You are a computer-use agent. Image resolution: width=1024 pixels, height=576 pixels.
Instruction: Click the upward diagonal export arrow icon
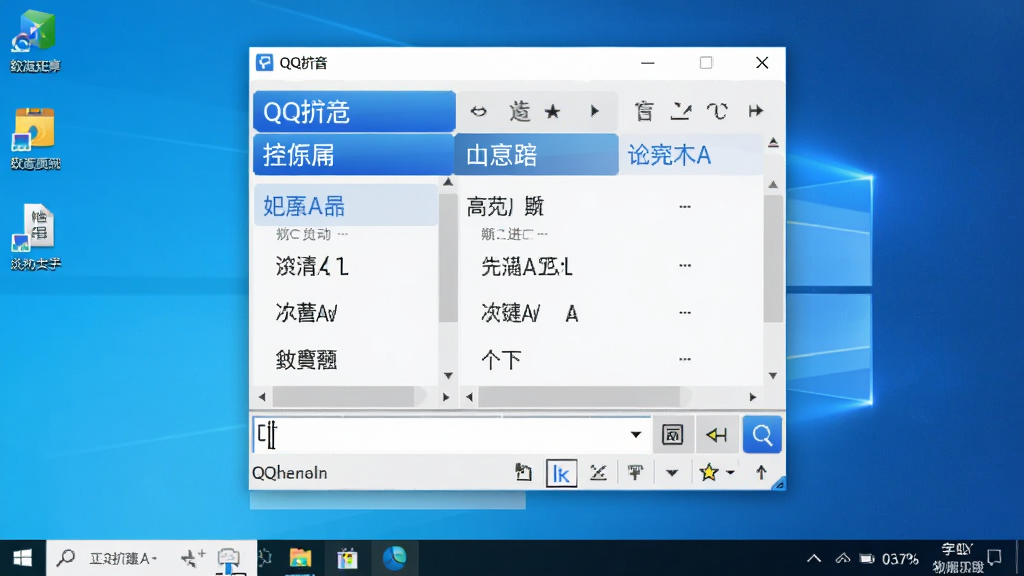pos(680,112)
